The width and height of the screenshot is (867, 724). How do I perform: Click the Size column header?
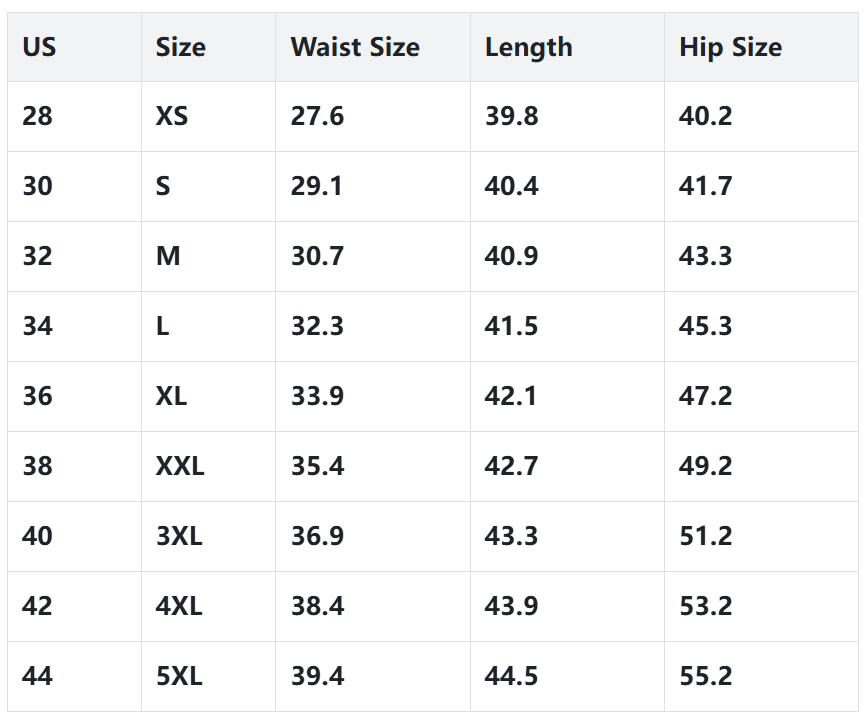coord(180,47)
